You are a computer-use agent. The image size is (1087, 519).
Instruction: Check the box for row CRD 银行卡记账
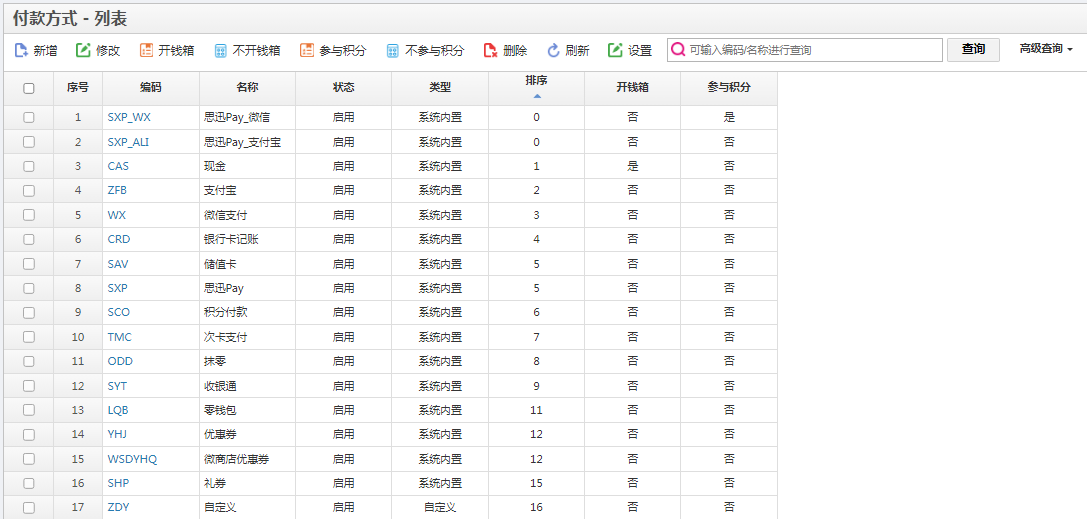tap(28, 239)
